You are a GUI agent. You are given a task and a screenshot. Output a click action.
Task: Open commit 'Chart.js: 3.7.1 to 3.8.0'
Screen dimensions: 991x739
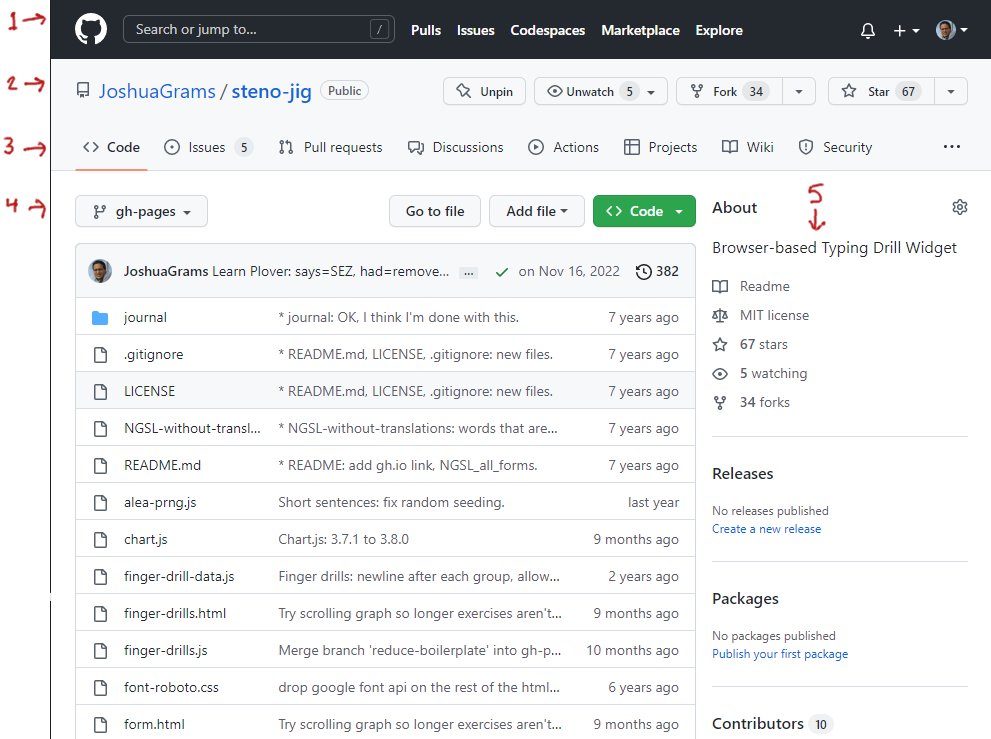[344, 539]
